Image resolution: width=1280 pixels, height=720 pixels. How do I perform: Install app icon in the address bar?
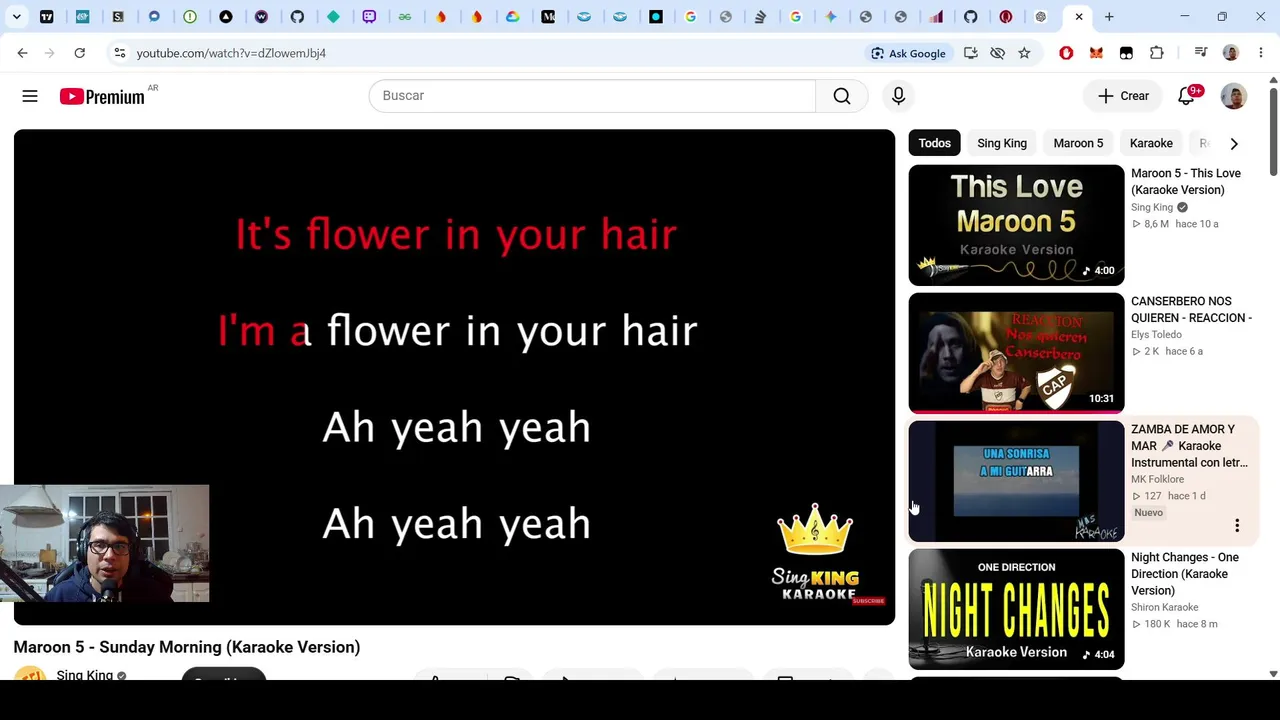(x=970, y=53)
